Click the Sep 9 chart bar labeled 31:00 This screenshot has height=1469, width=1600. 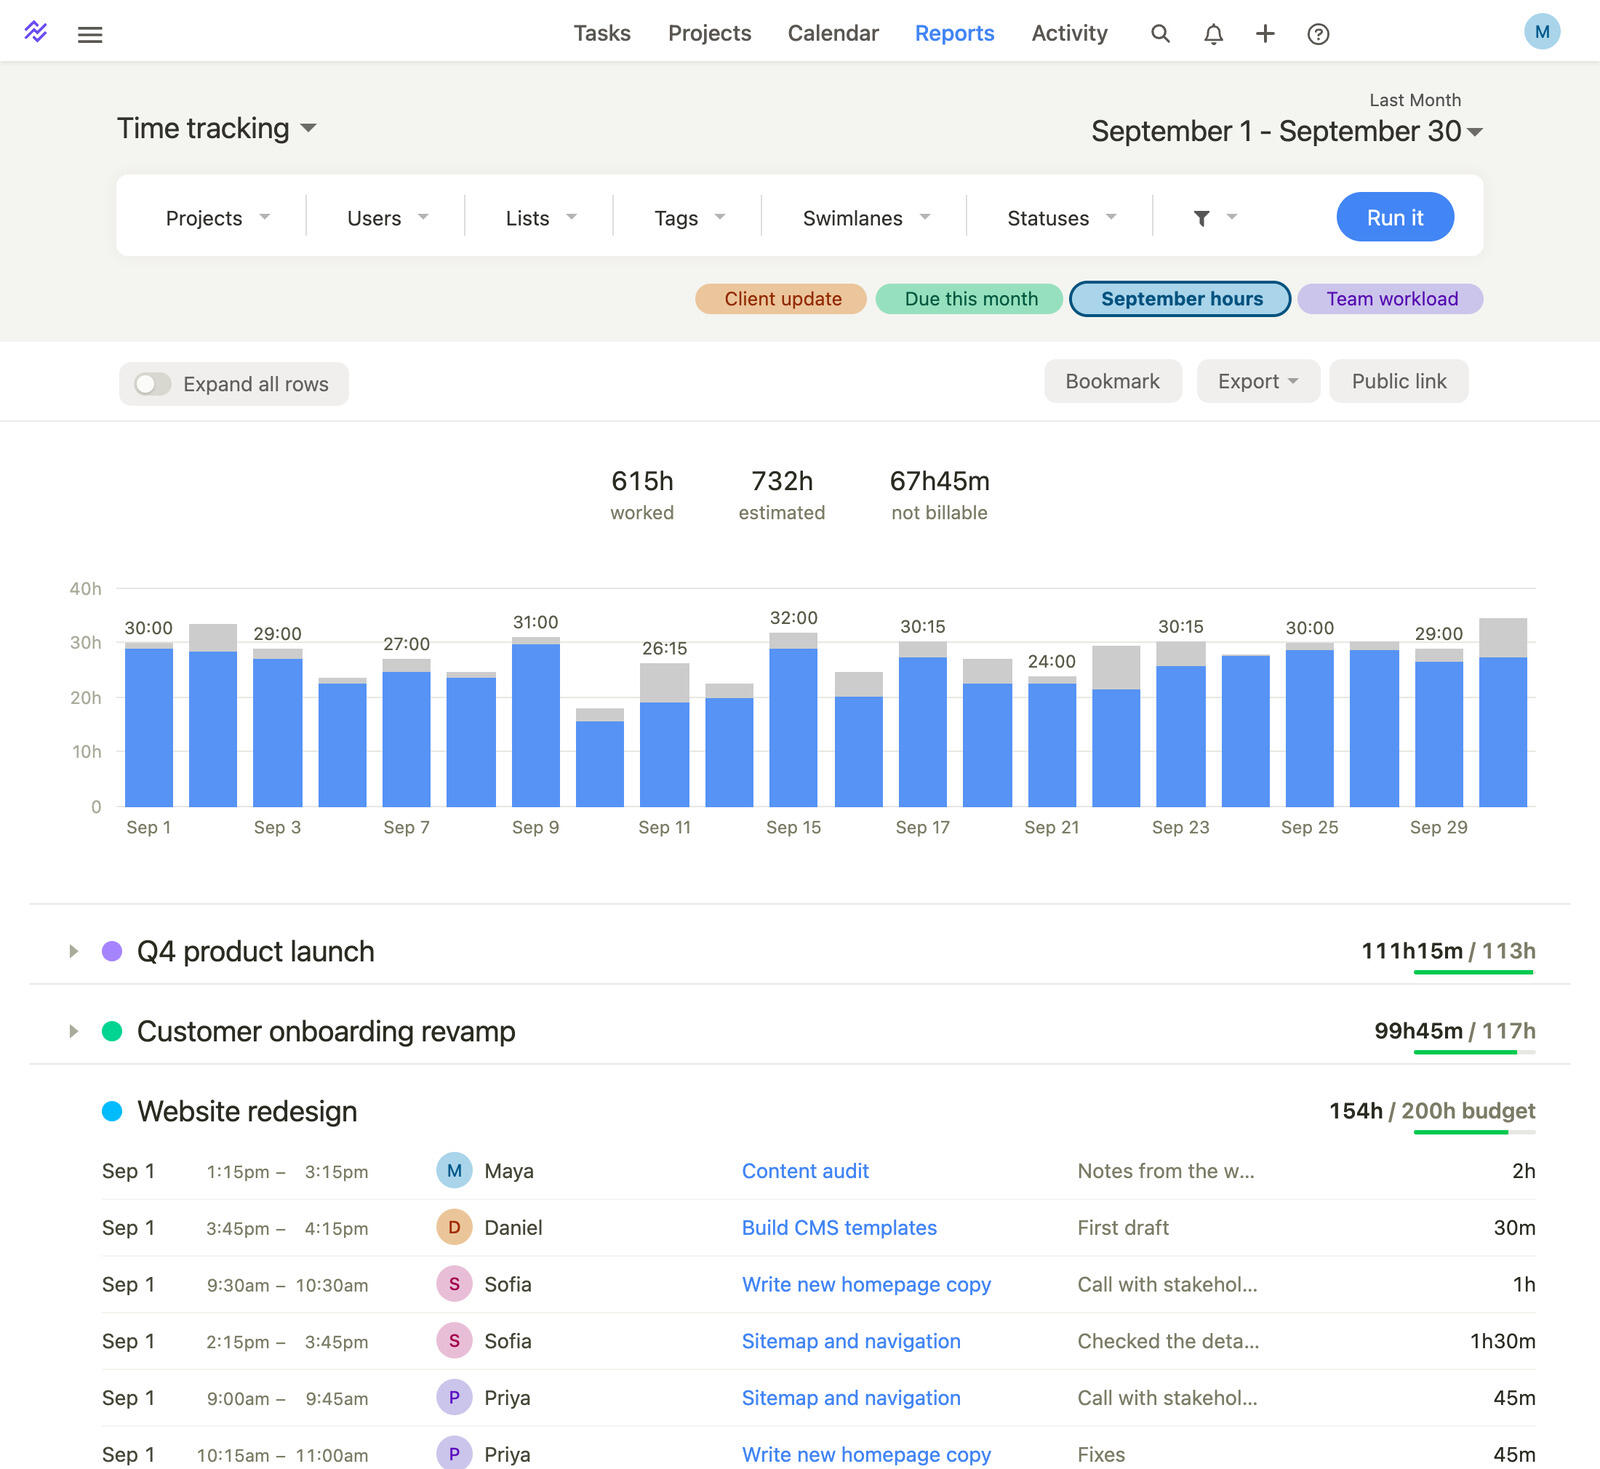[x=536, y=722]
